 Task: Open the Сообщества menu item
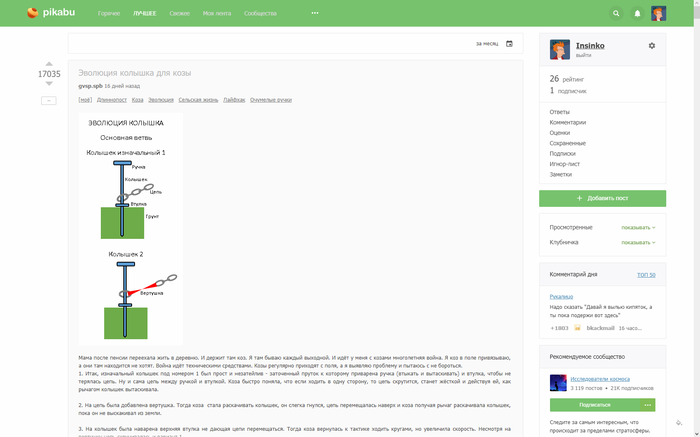coord(260,14)
